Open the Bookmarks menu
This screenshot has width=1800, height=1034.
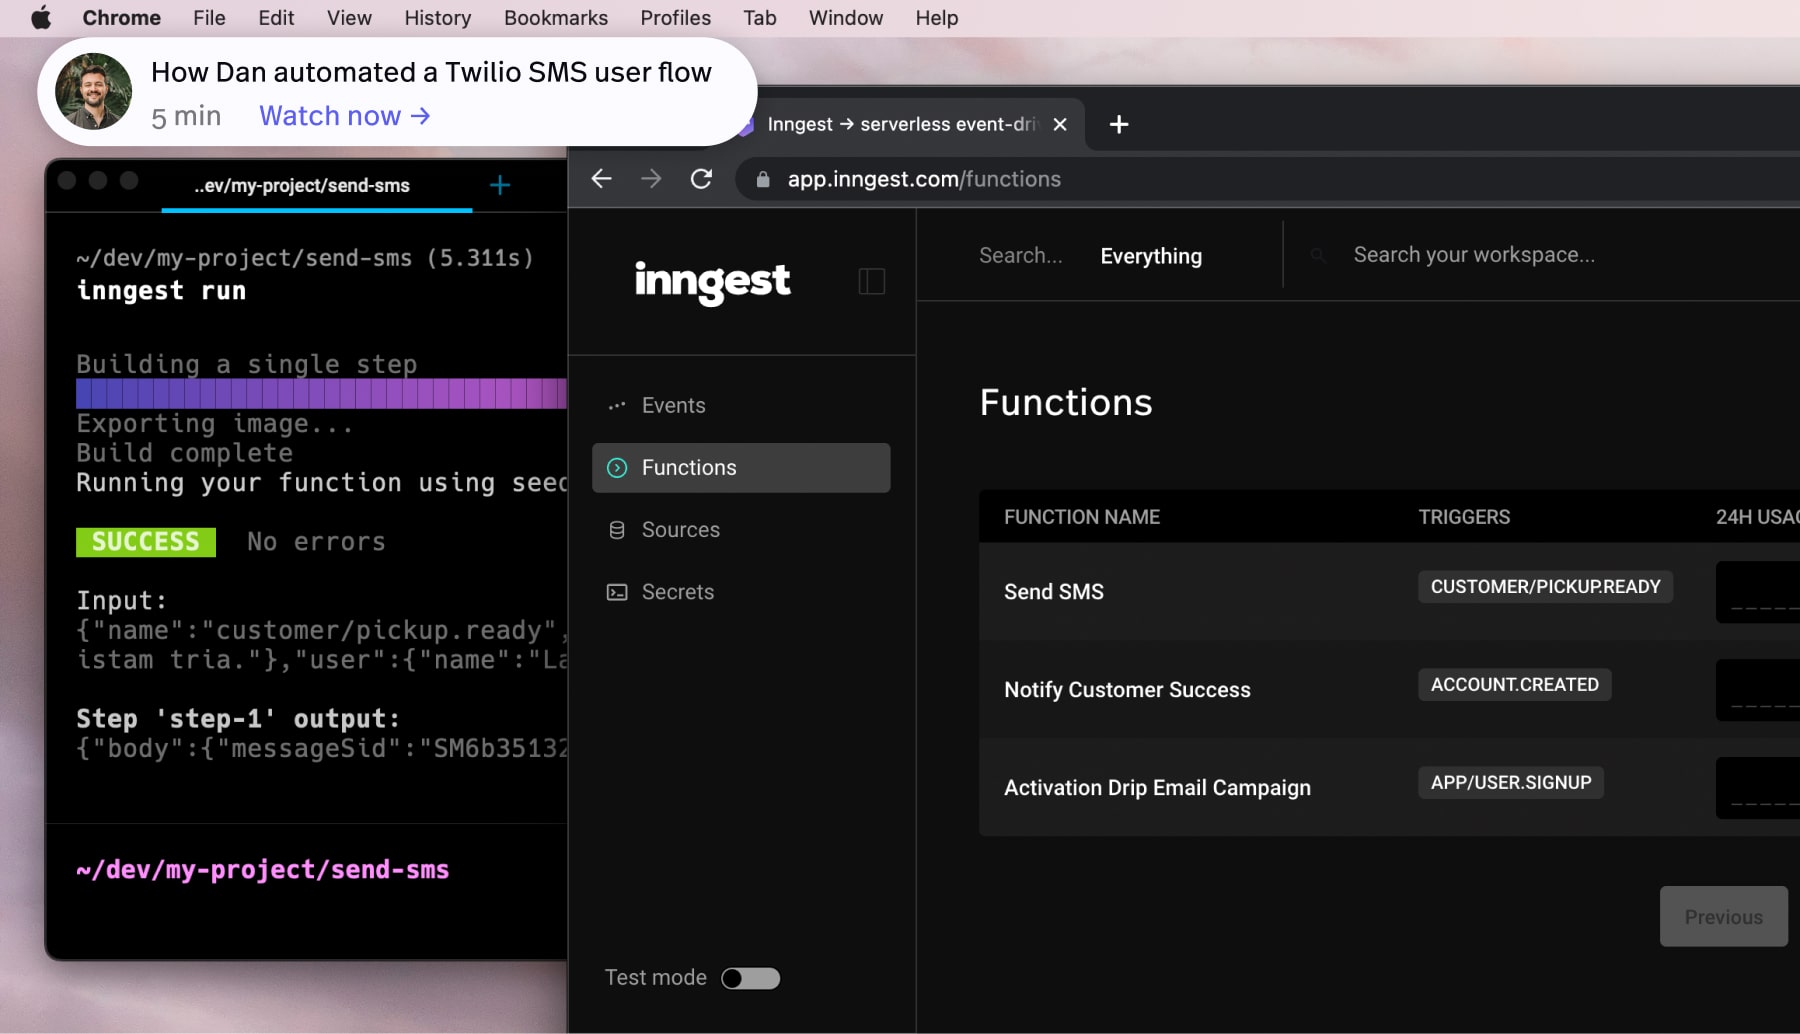point(556,18)
